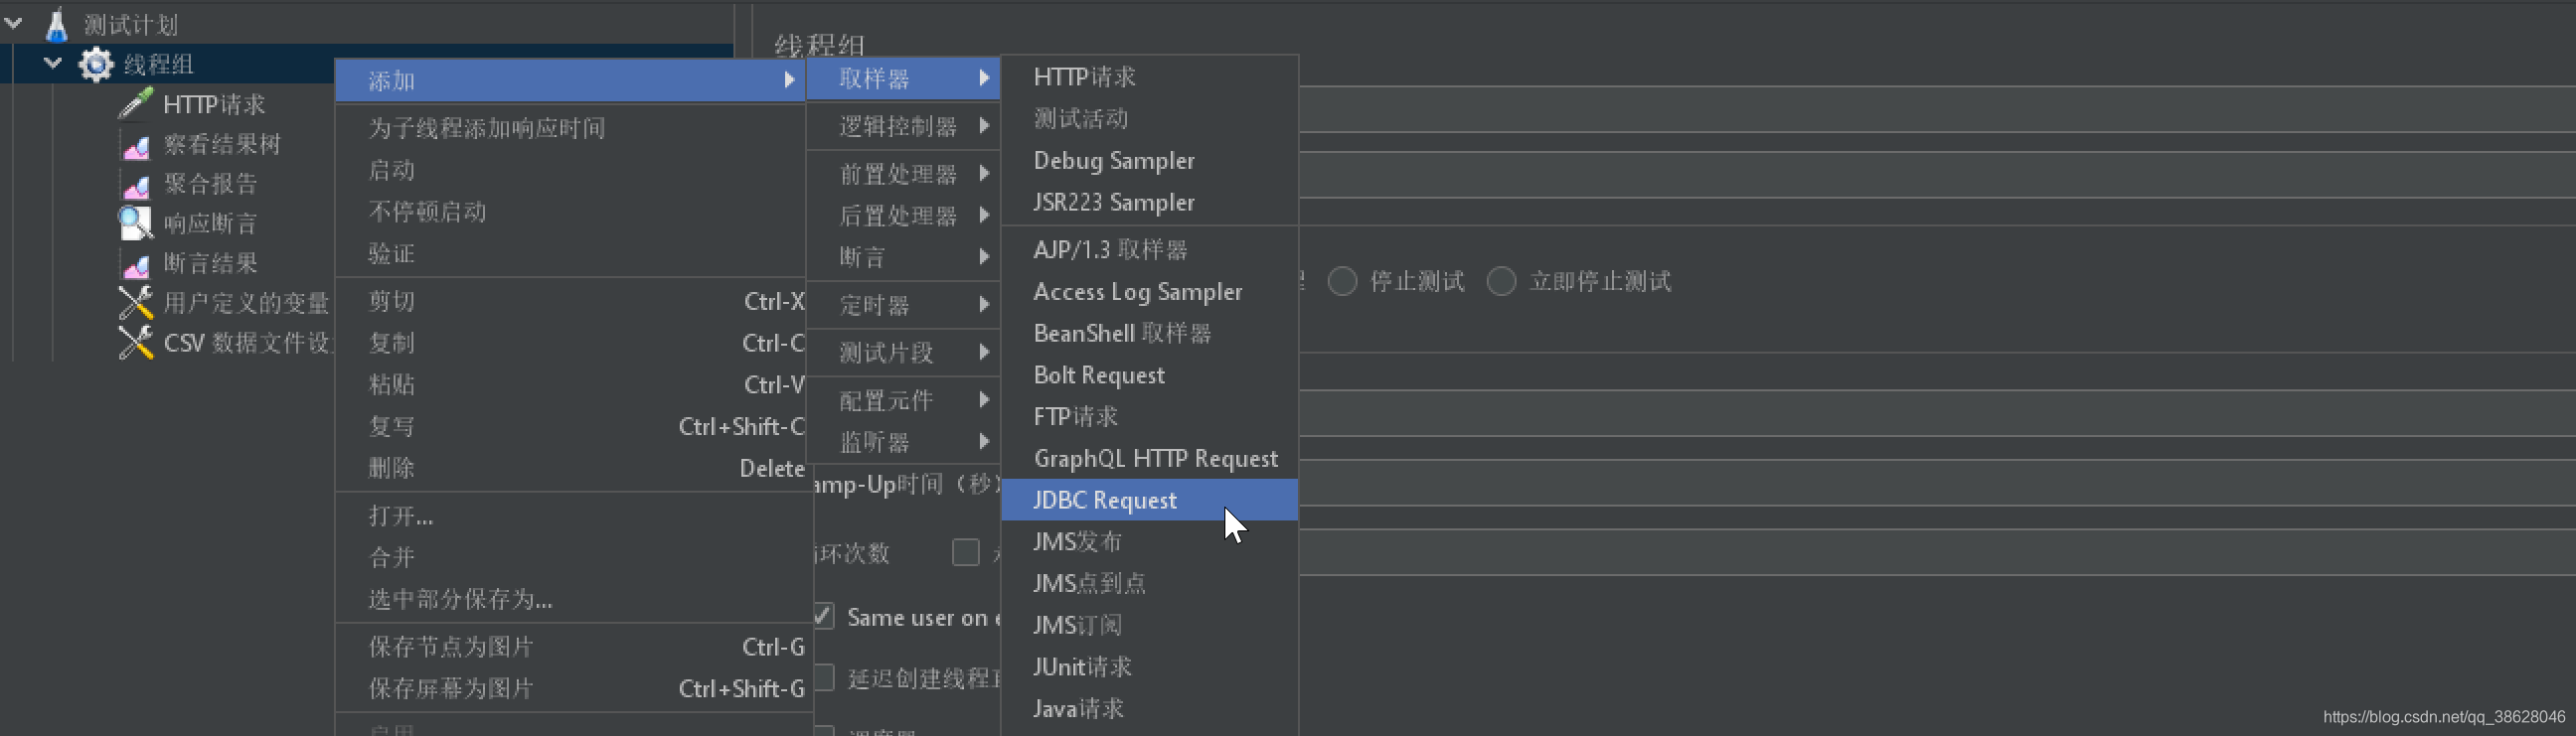This screenshot has height=736, width=2576.
Task: Click 选中部分保存为... menu entry
Action: point(571,599)
